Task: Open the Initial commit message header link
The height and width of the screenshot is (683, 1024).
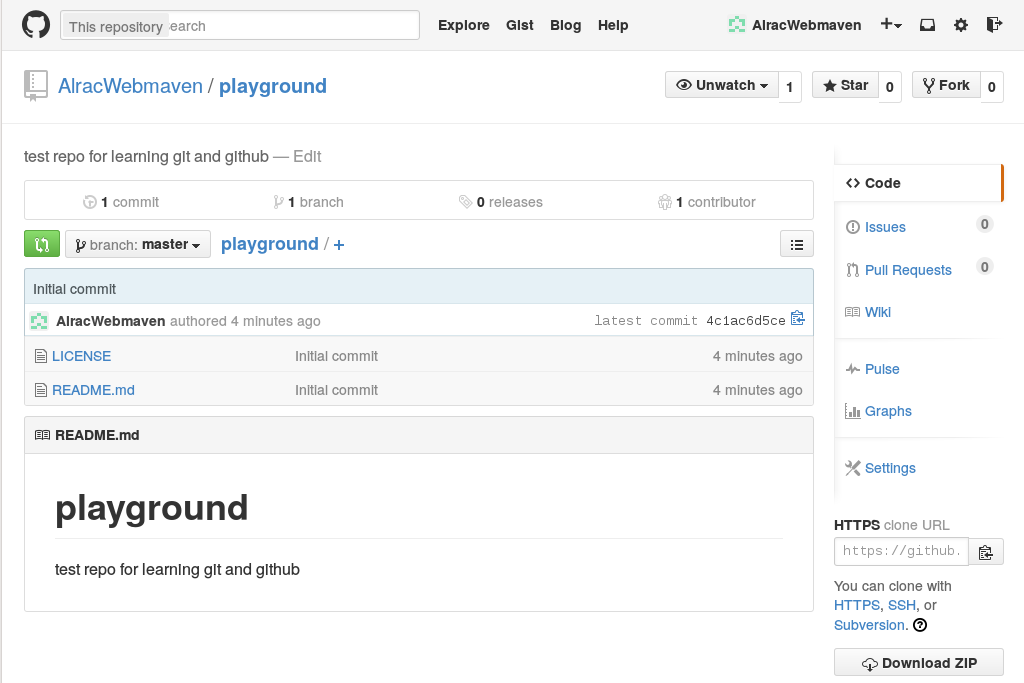Action: (74, 289)
